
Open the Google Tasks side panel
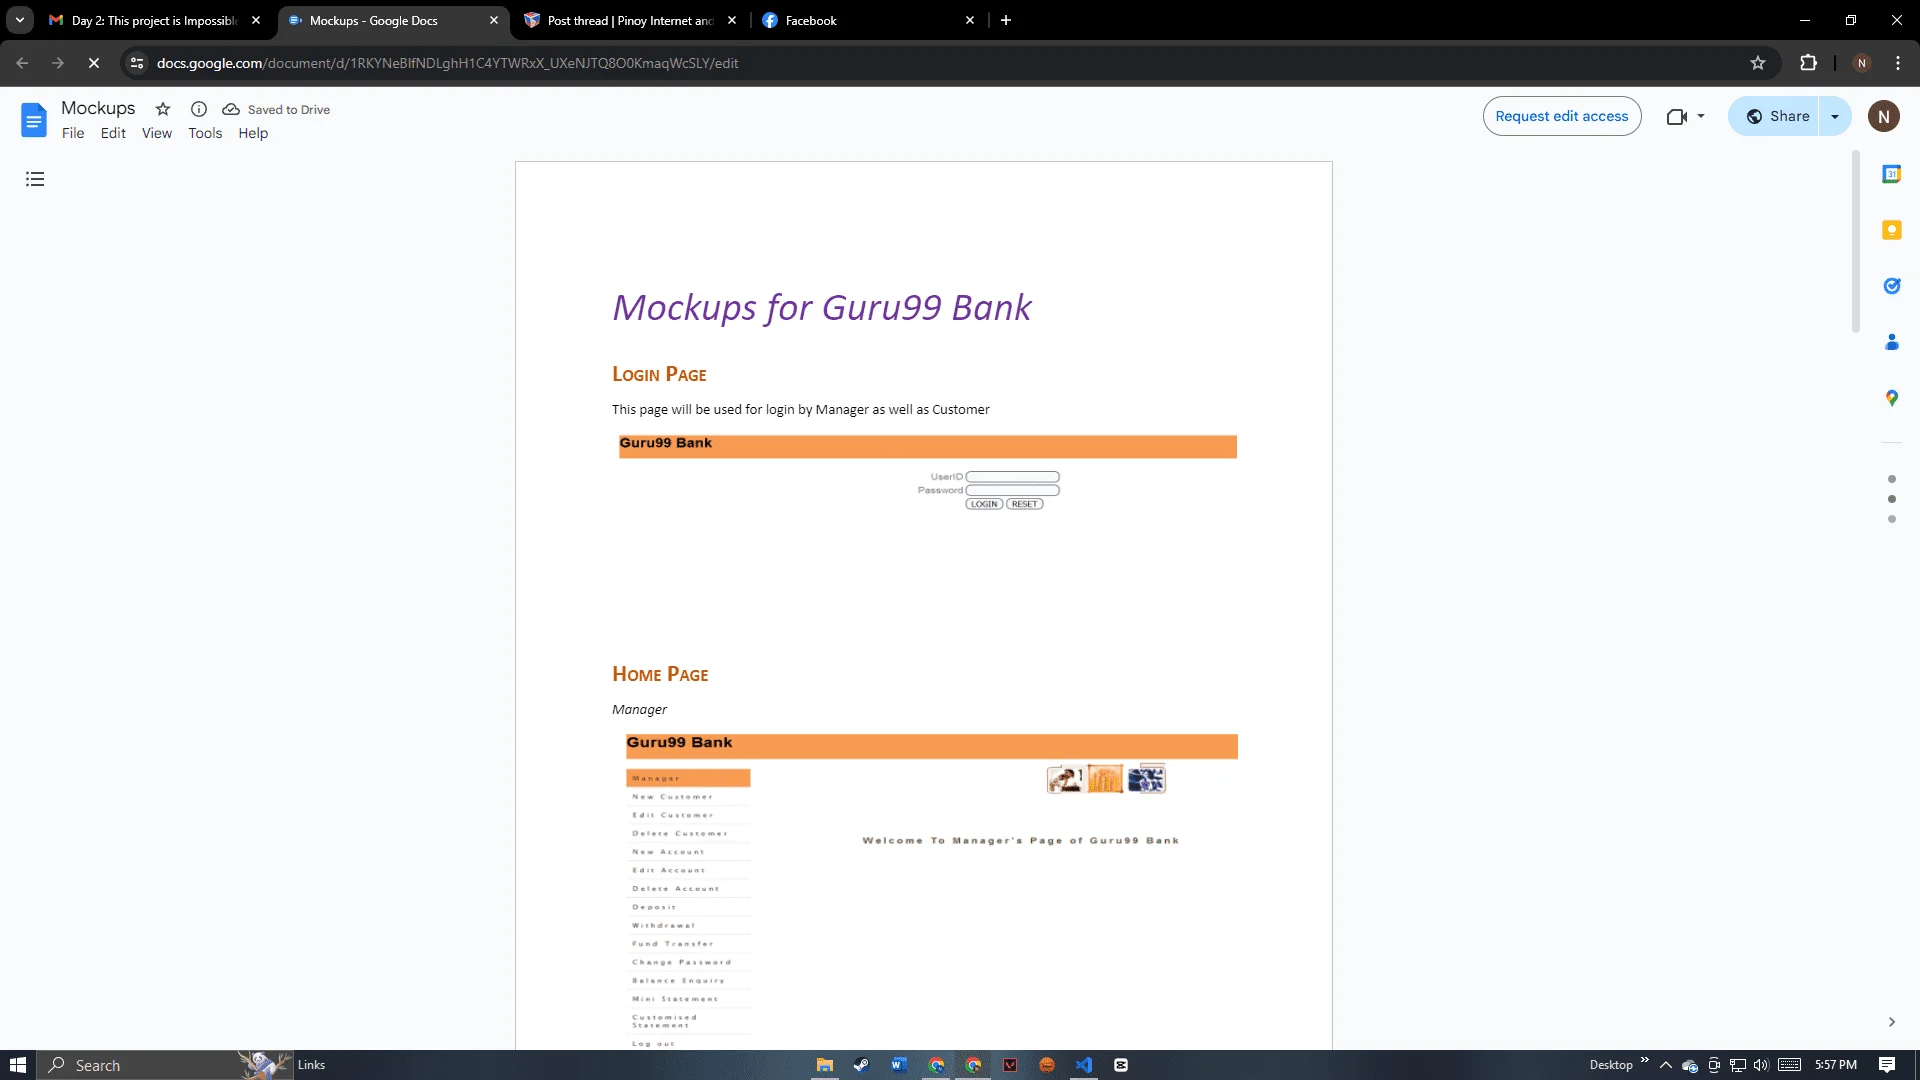(x=1891, y=286)
